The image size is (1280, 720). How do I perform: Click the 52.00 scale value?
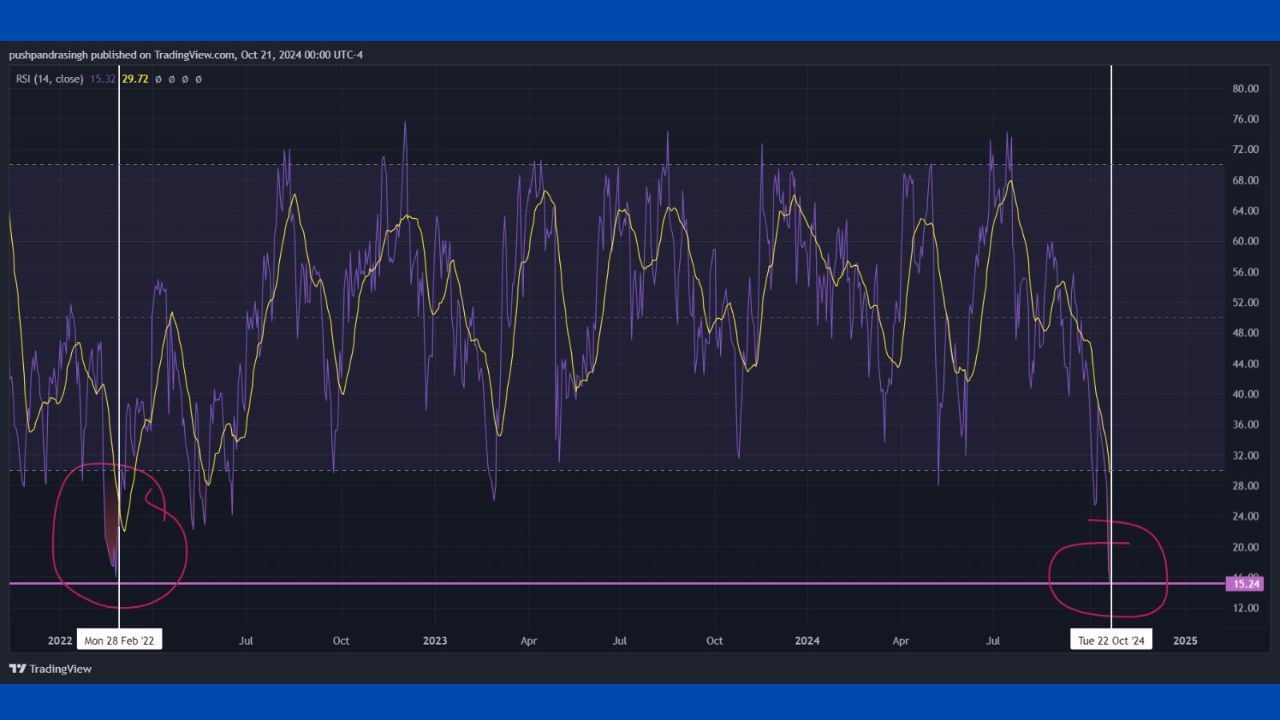[1245, 302]
